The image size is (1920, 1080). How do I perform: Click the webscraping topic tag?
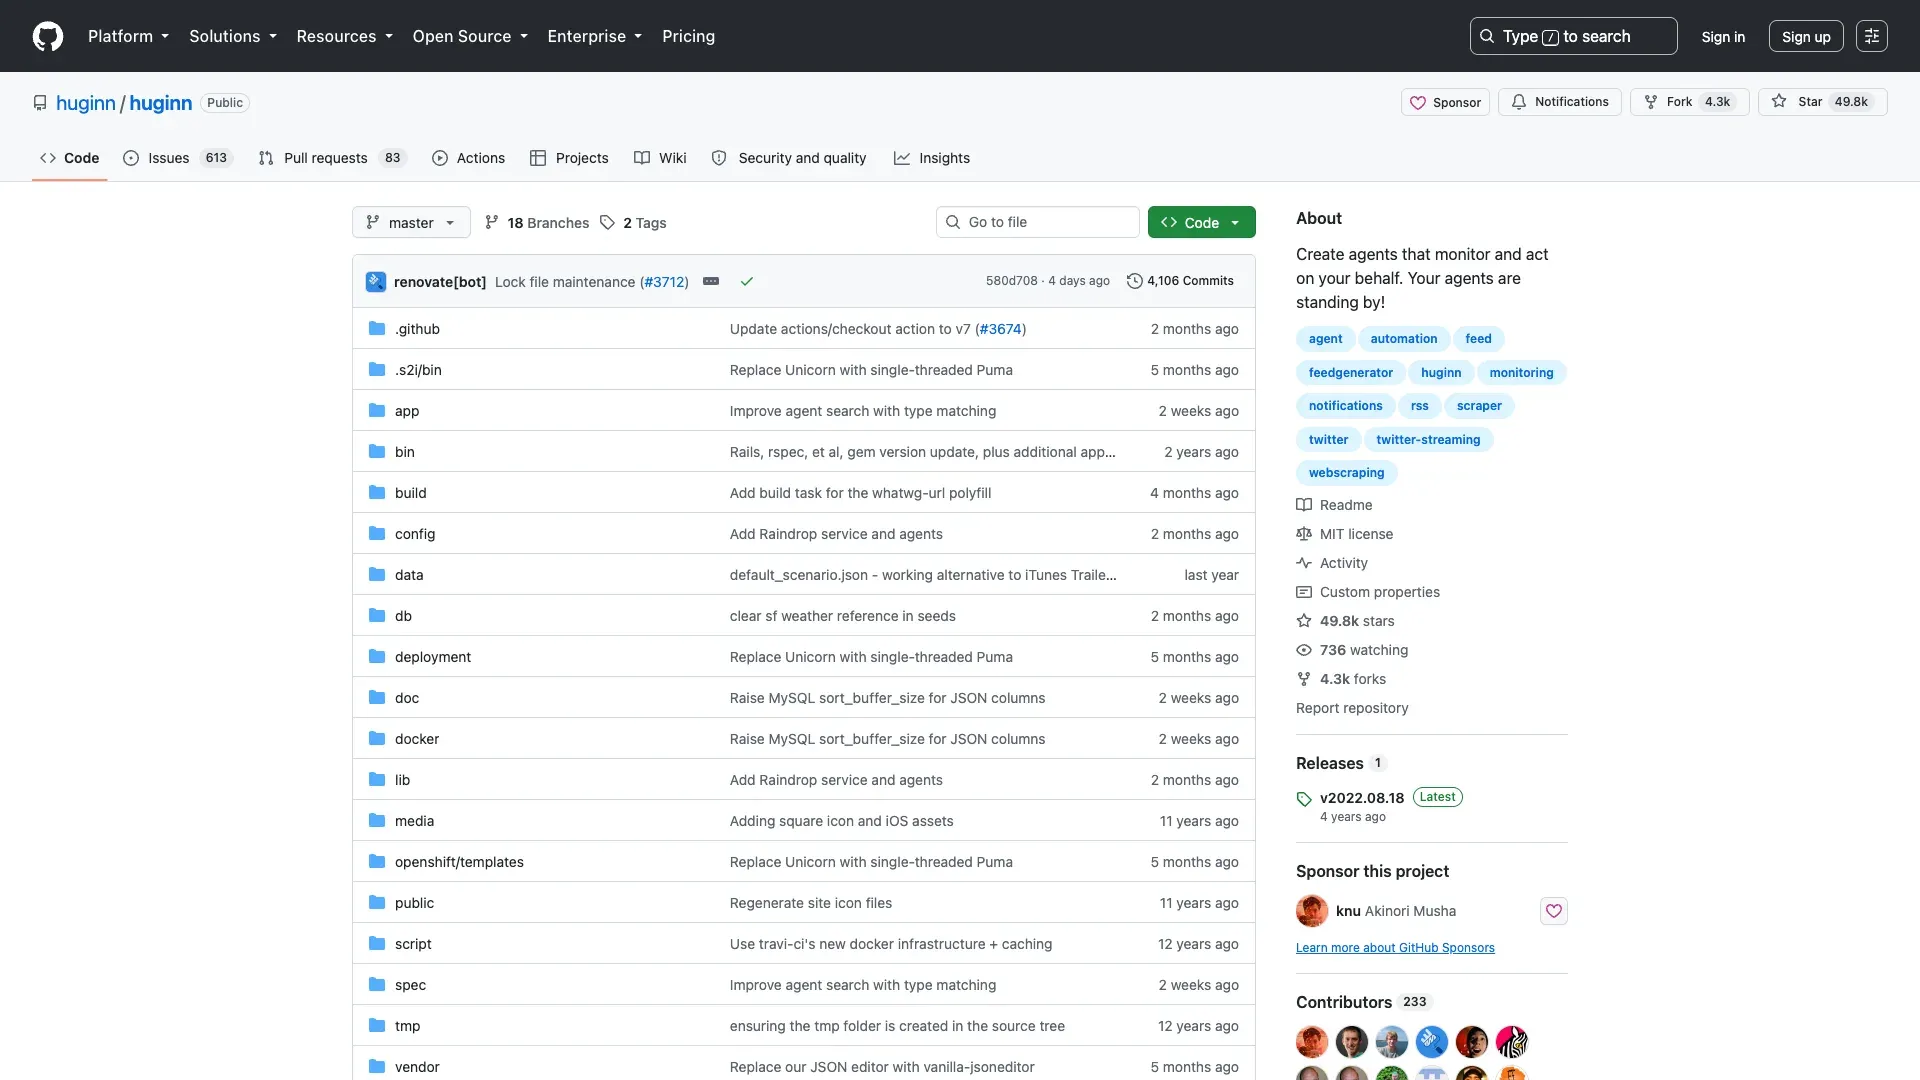click(x=1346, y=473)
